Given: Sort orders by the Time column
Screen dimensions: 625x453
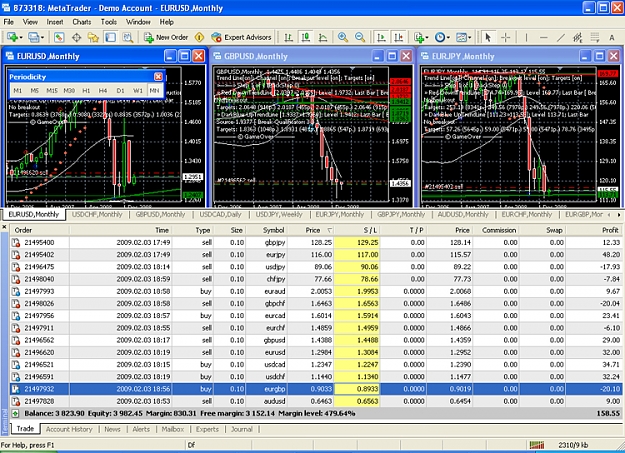Looking at the screenshot, I should pyautogui.click(x=121, y=230).
